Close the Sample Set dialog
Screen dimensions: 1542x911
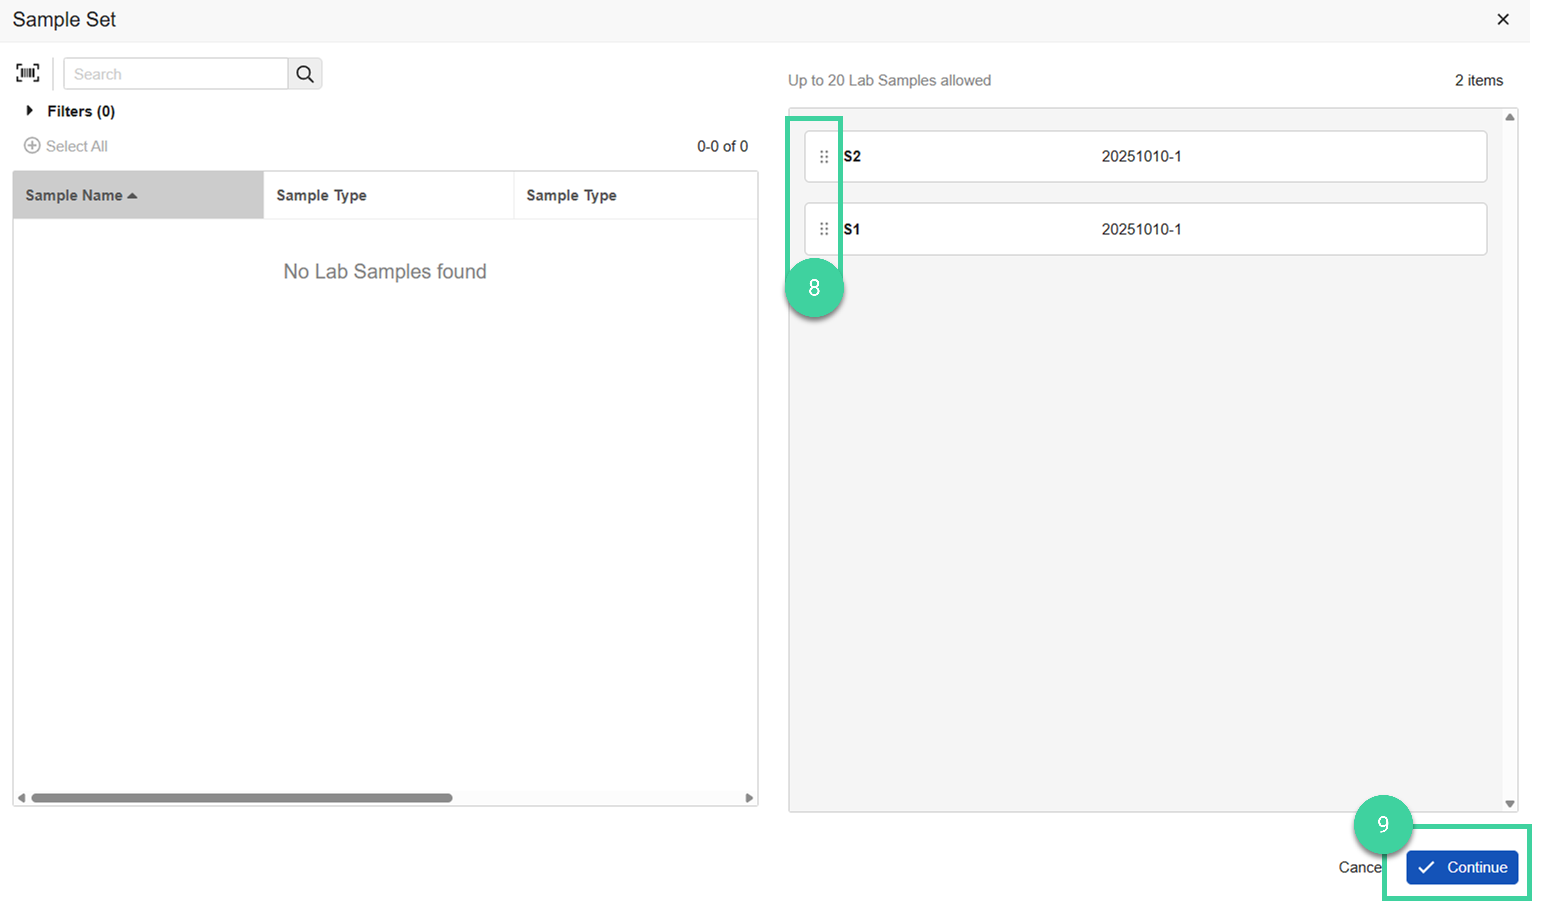(x=1504, y=19)
